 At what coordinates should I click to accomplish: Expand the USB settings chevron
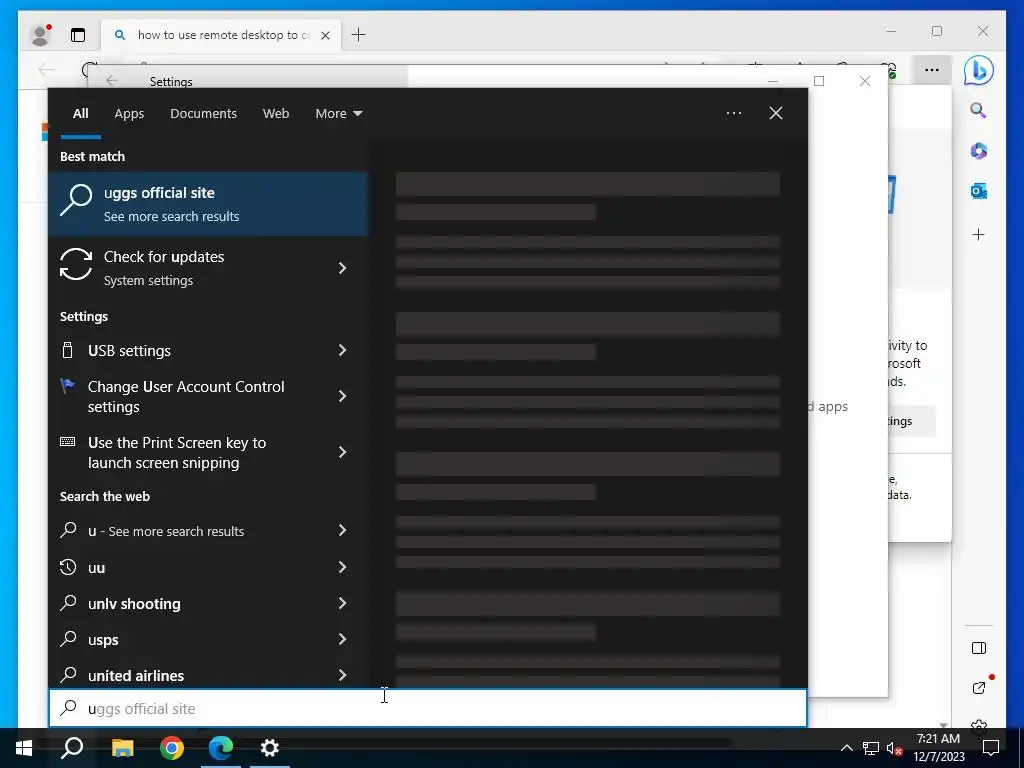coord(342,351)
